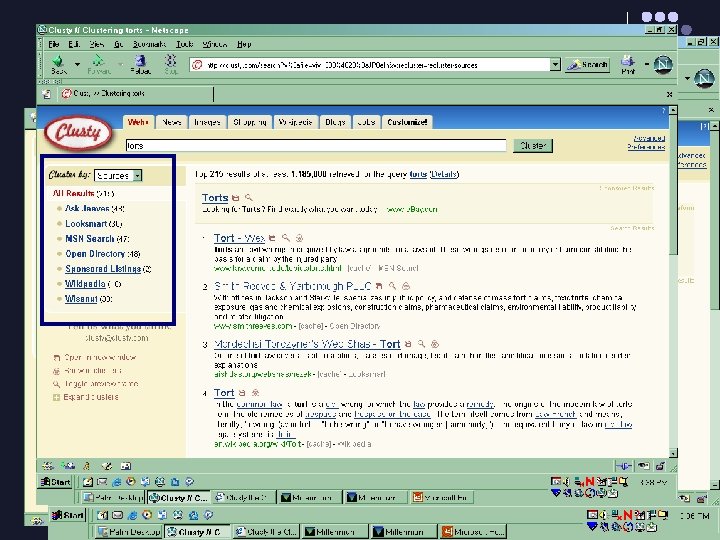Click new-window icon beside Mordechai Torczyner result
The height and width of the screenshot is (540, 720).
tap(408, 344)
